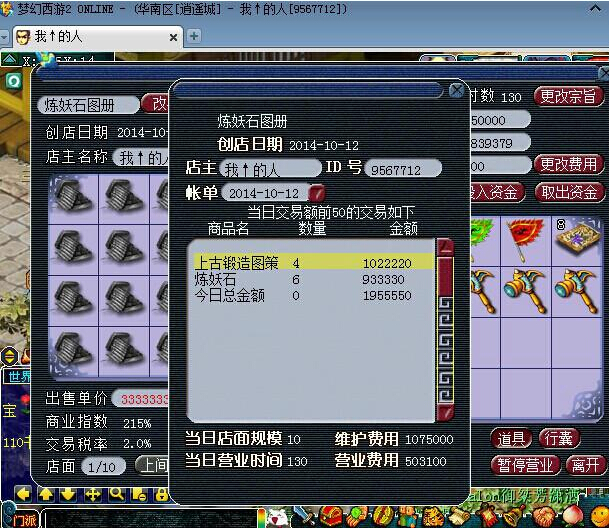This screenshot has height=528, width=609.
Task: Click the magnifier icon in bottom toolbar
Action: [116, 495]
